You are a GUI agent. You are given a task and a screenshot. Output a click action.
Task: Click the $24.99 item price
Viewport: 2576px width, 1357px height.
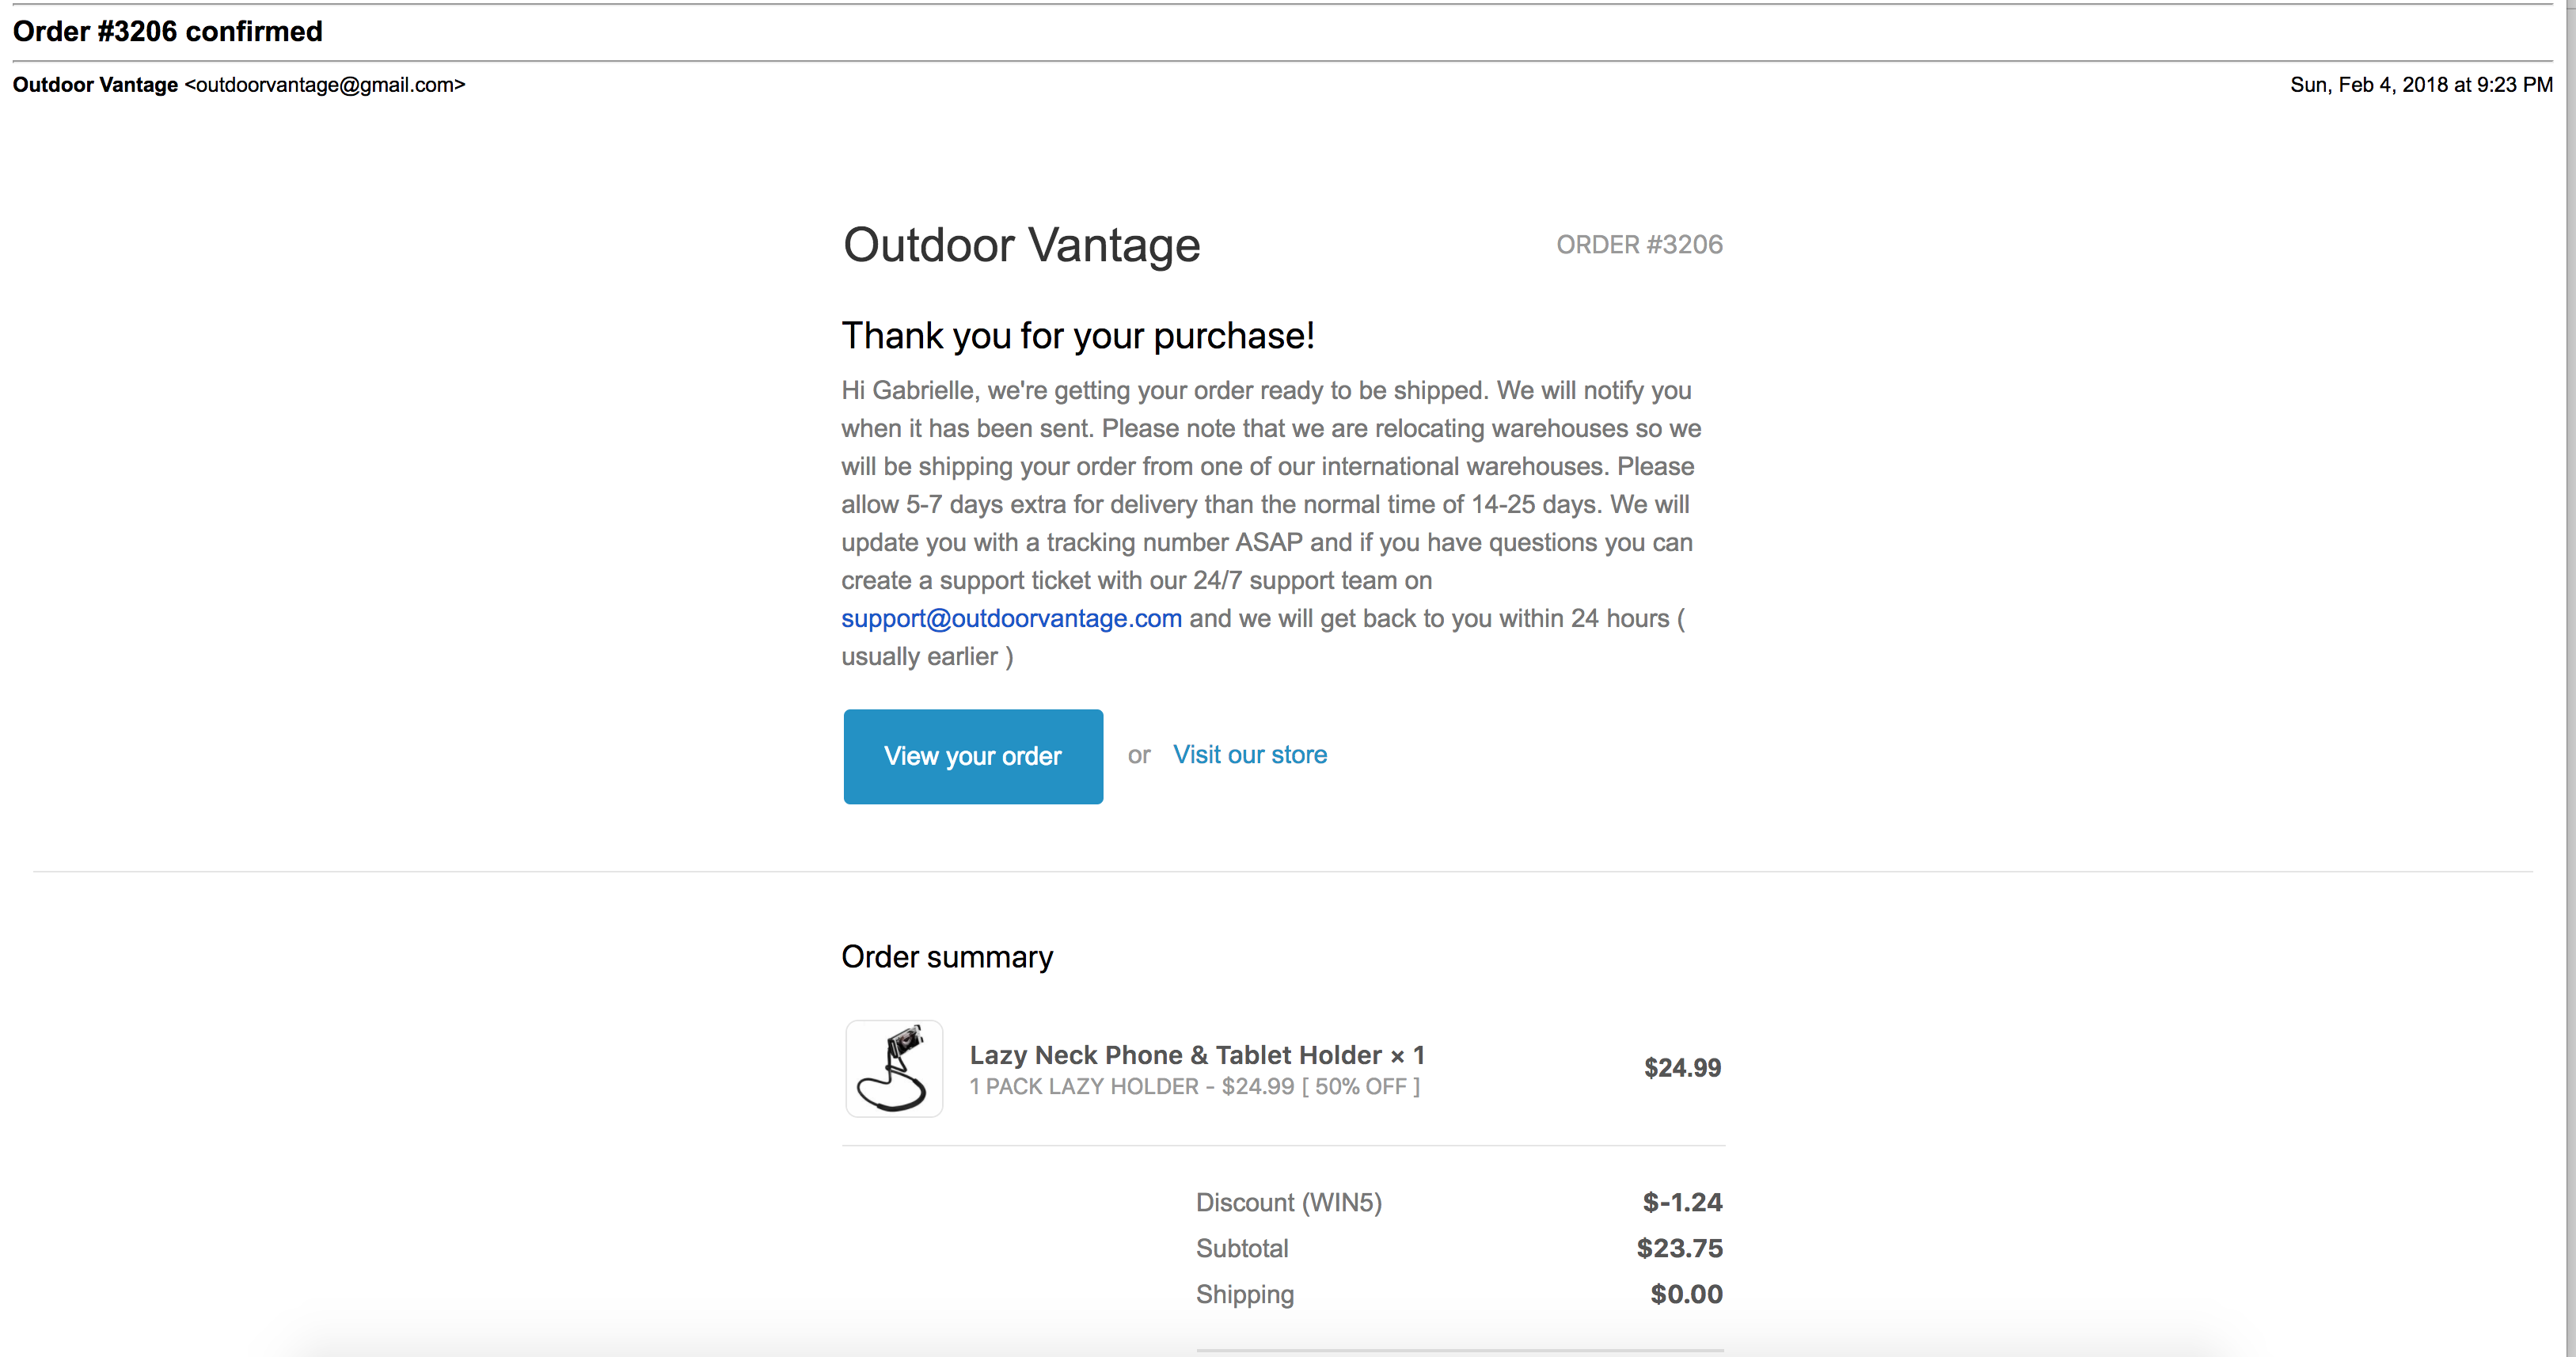[x=1682, y=1068]
